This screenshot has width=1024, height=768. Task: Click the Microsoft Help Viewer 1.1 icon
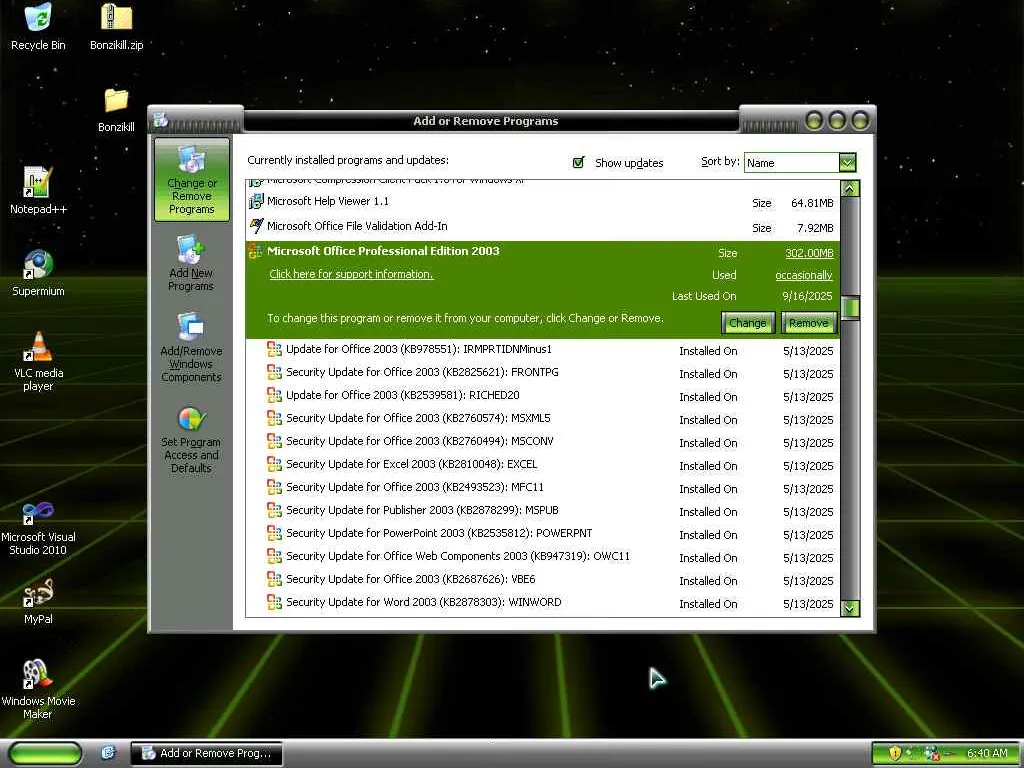[257, 201]
